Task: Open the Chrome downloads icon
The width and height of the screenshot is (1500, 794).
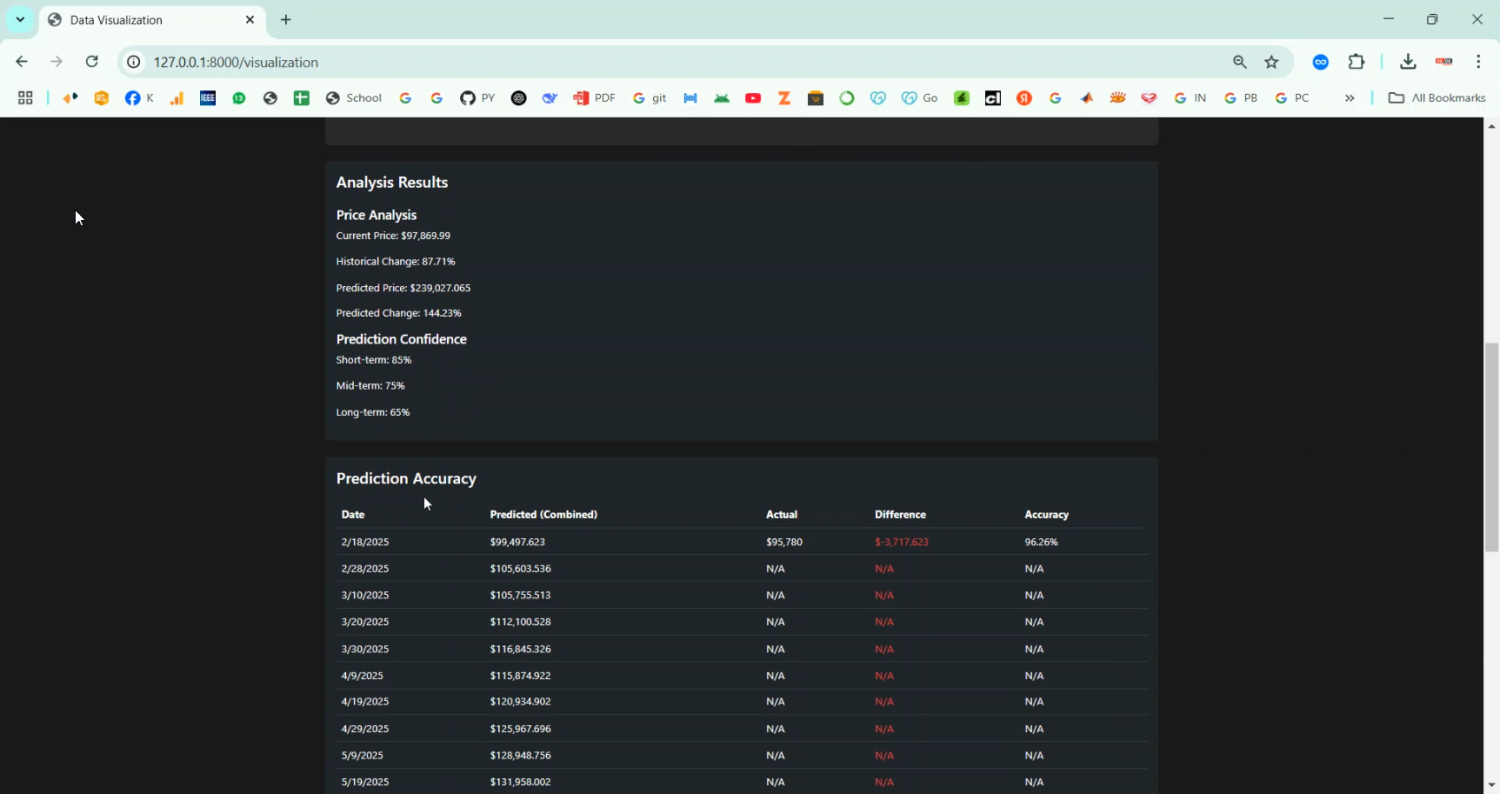Action: pos(1408,62)
